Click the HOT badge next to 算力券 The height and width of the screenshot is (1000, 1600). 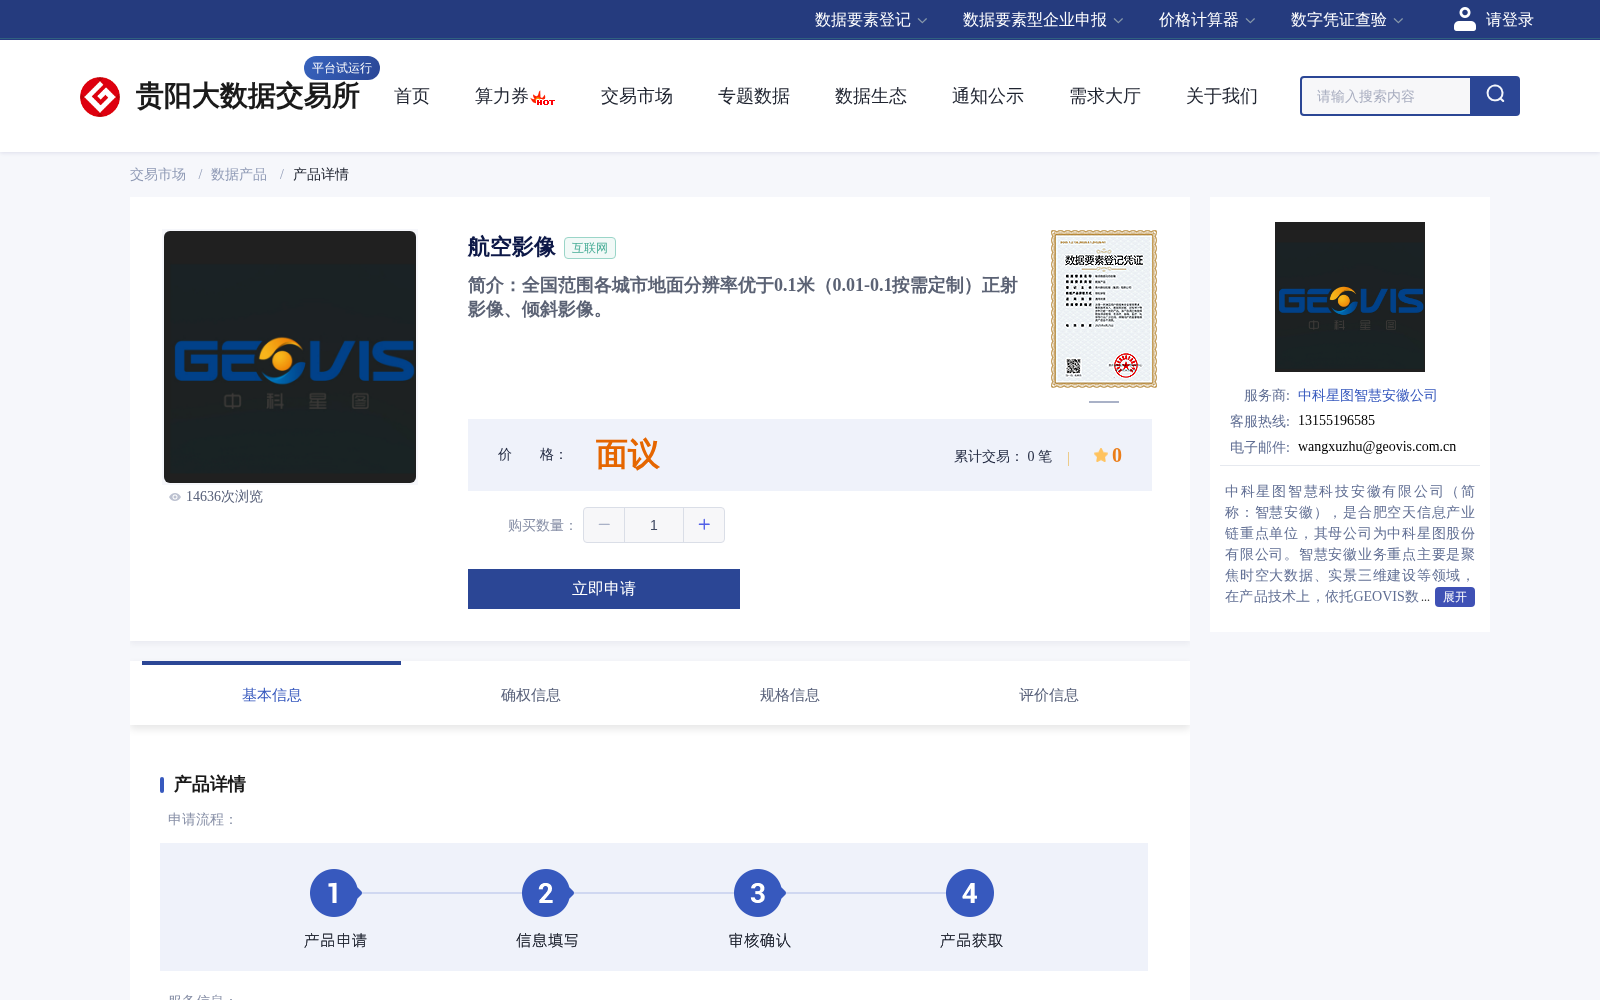coord(543,99)
